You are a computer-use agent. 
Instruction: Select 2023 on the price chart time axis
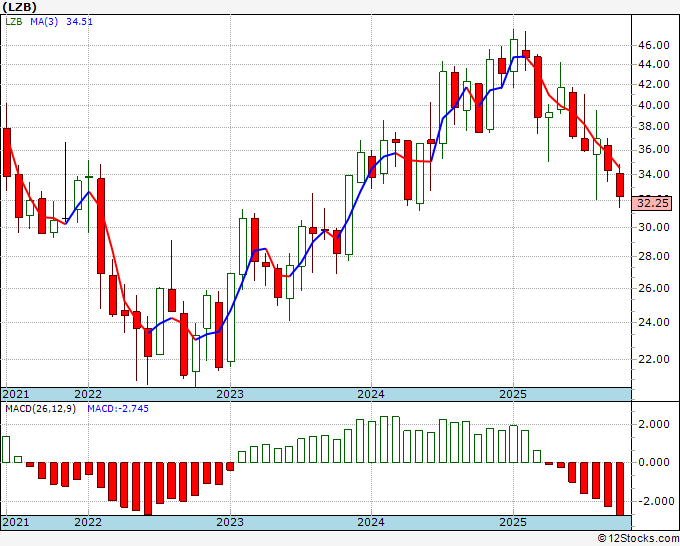click(230, 394)
